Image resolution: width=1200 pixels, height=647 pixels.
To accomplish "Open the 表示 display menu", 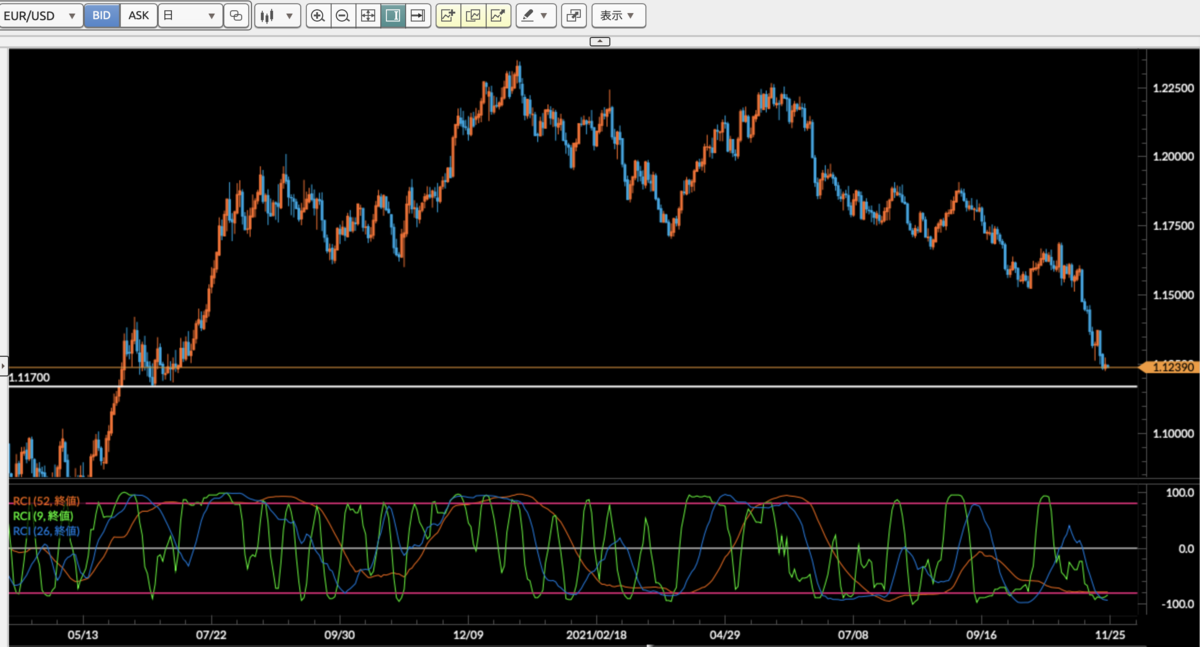I will [x=619, y=15].
